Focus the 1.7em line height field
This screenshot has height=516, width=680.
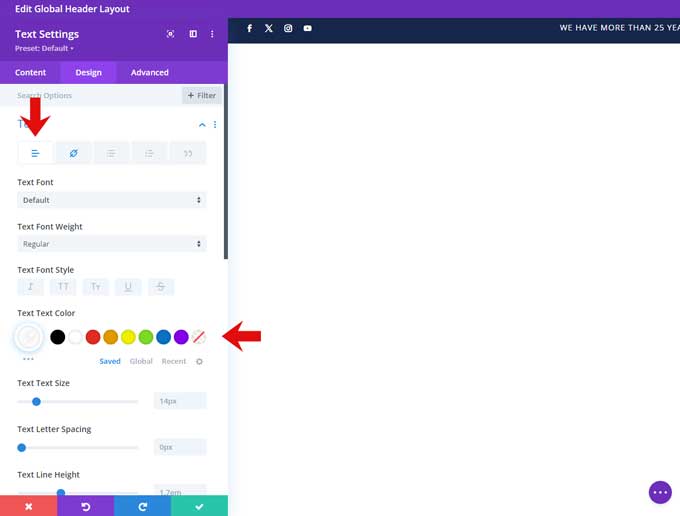click(180, 491)
